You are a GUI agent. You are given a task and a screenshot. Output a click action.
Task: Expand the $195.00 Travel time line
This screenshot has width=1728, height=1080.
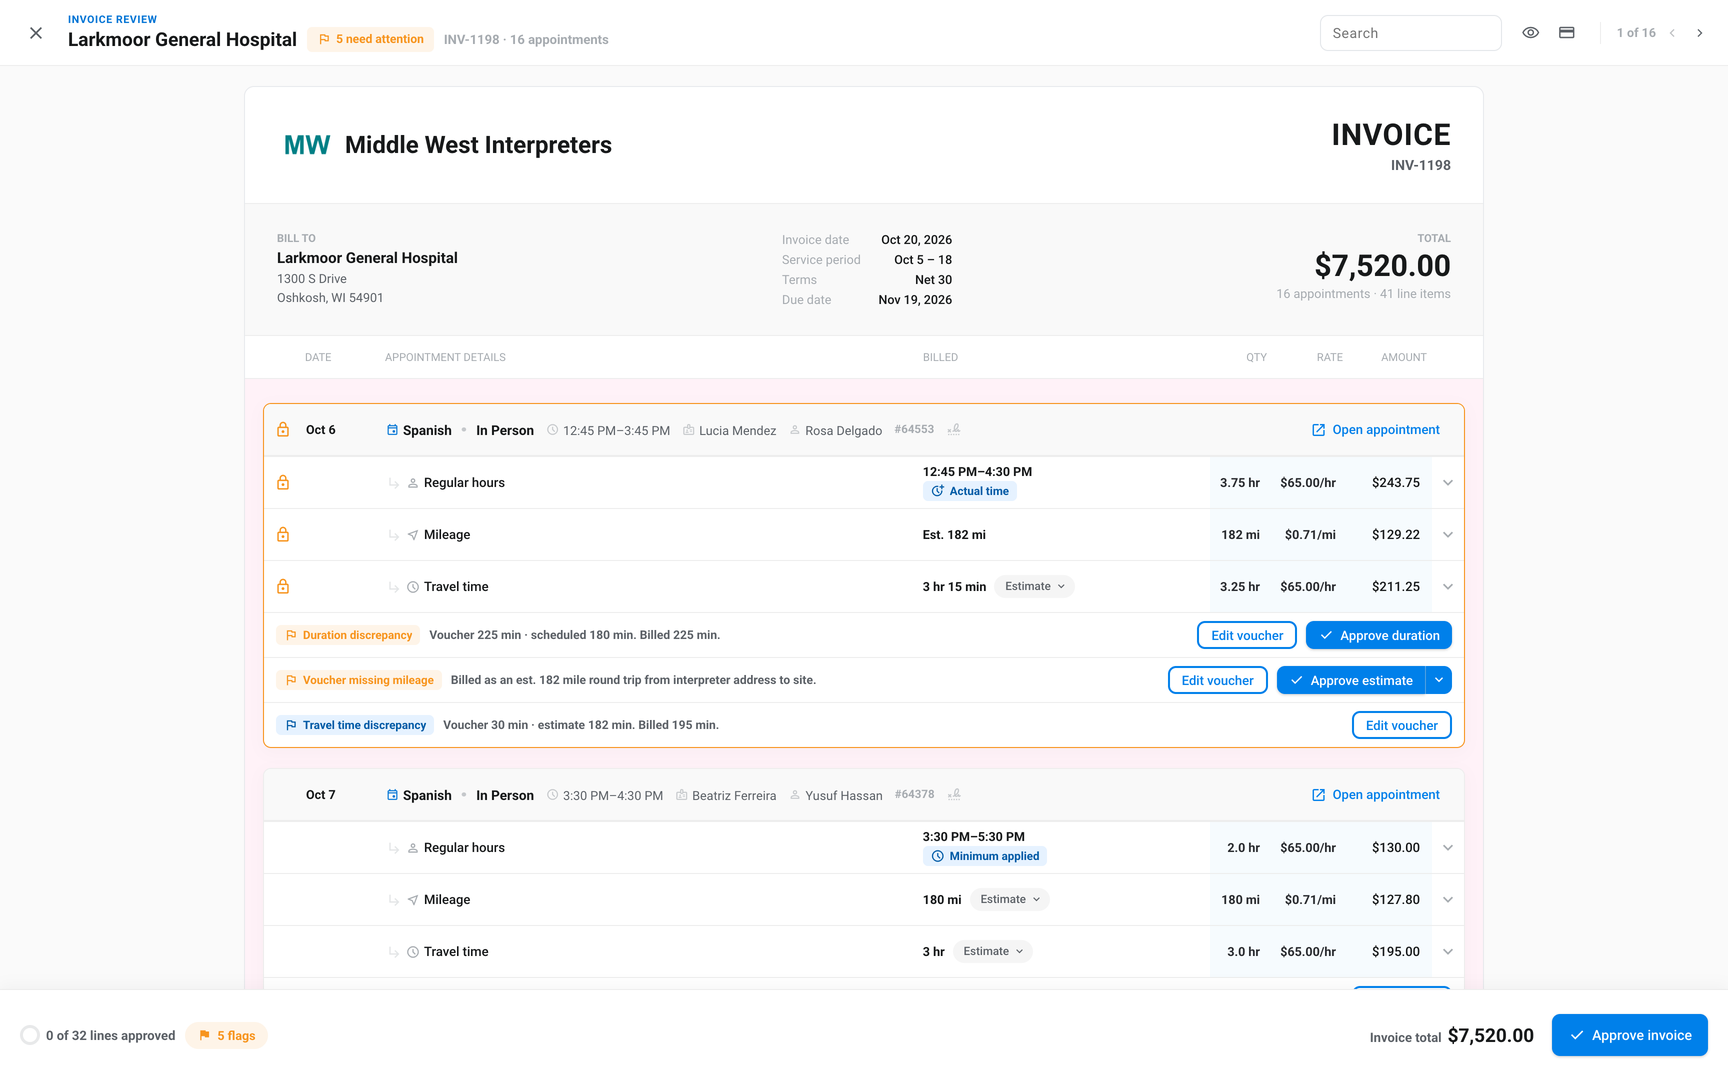tap(1448, 952)
